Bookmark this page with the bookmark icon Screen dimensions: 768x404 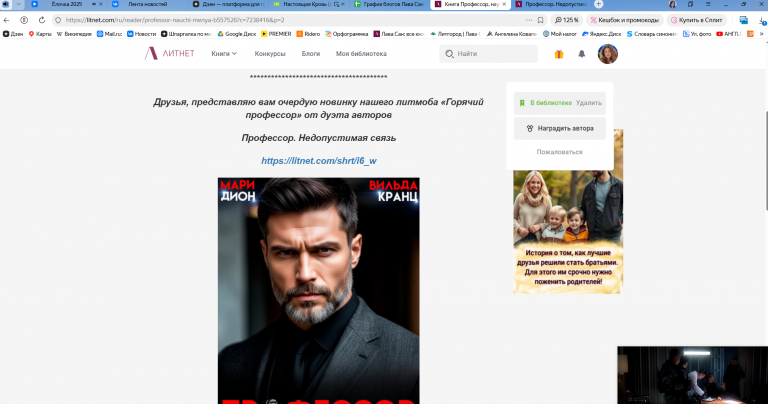[541, 20]
